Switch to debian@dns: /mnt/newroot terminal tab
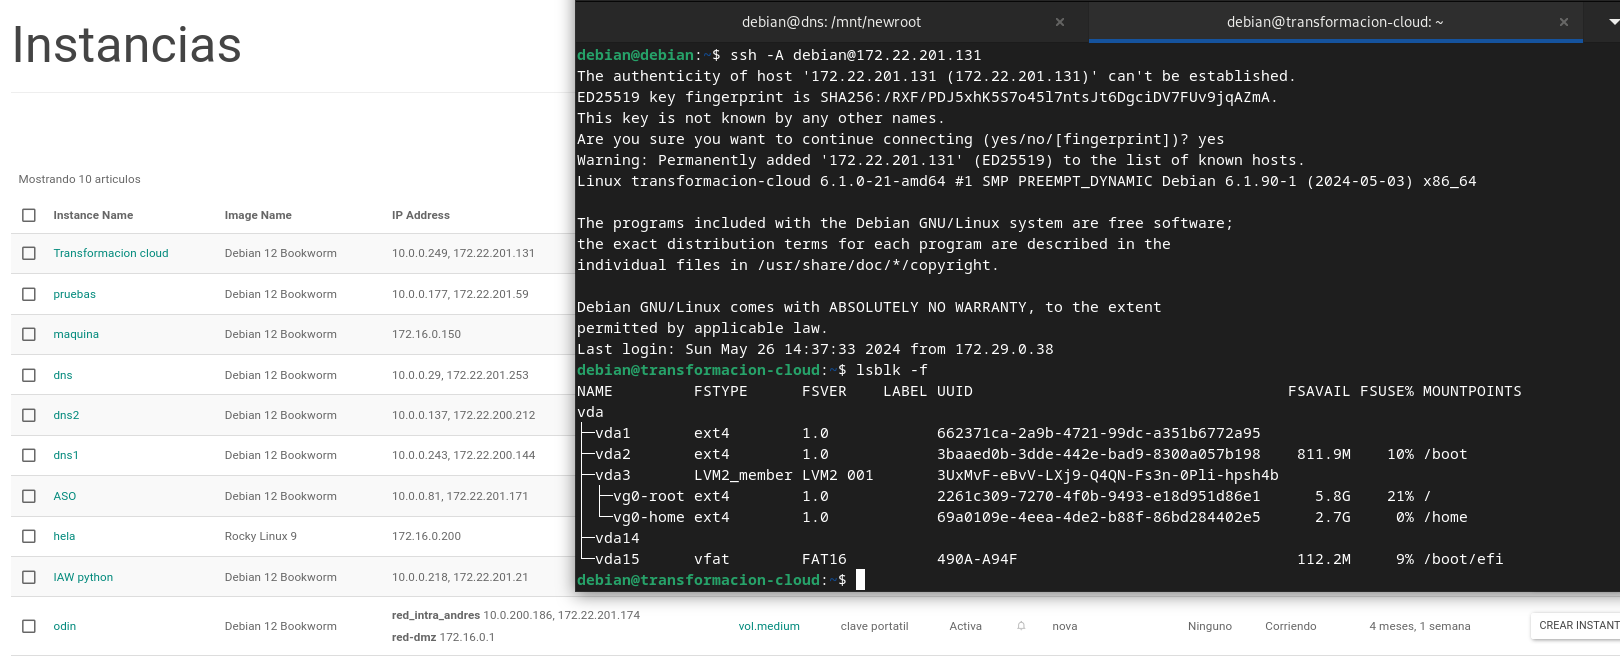Image resolution: width=1620 pixels, height=668 pixels. pos(831,22)
